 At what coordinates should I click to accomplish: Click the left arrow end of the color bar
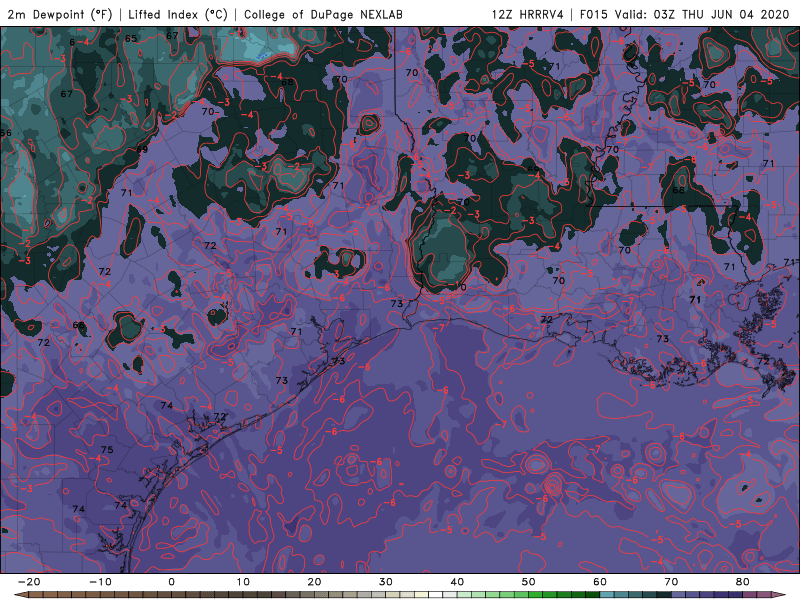20,595
